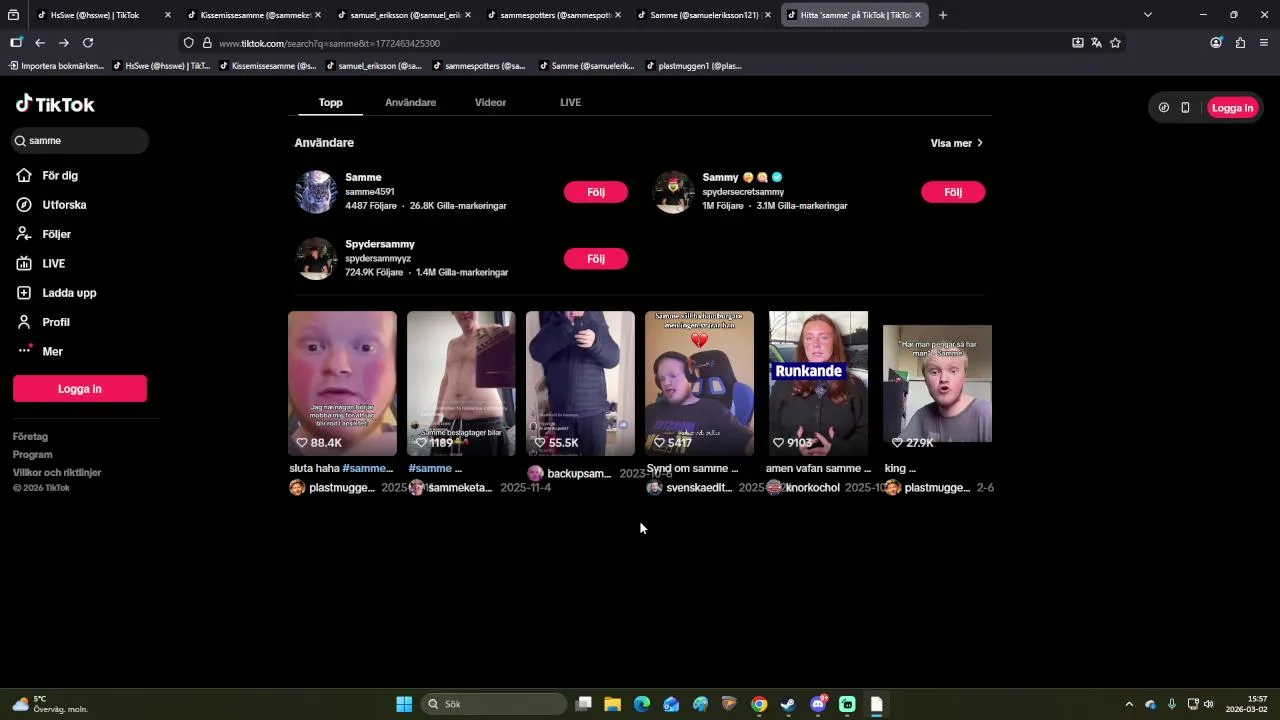Select Ladda upp in the sidebar

69,293
